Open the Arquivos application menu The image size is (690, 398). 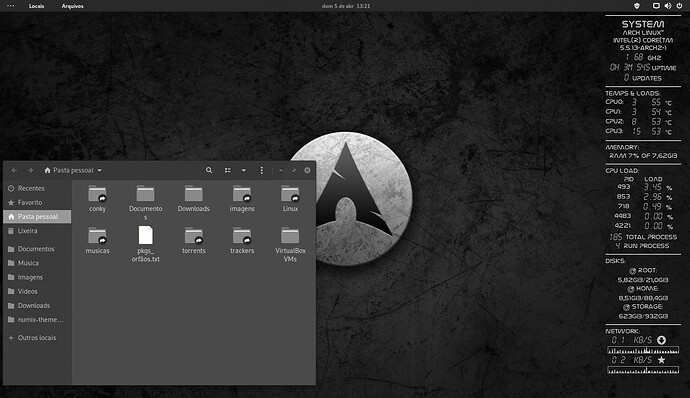click(72, 6)
